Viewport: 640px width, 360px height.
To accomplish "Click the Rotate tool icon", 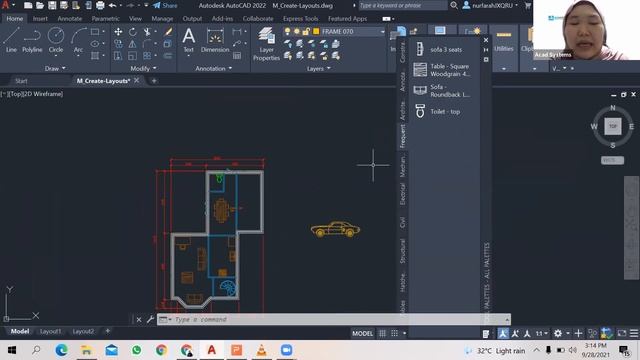I will tap(133, 32).
